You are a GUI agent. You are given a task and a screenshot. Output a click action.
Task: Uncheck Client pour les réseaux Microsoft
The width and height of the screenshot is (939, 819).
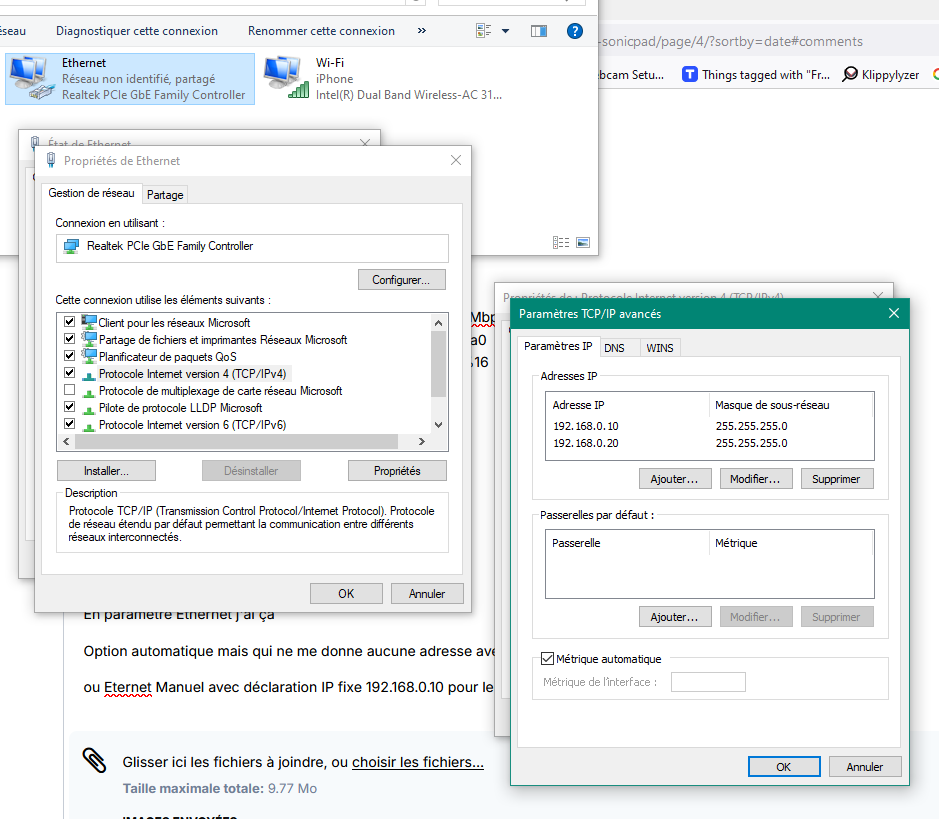click(x=69, y=322)
